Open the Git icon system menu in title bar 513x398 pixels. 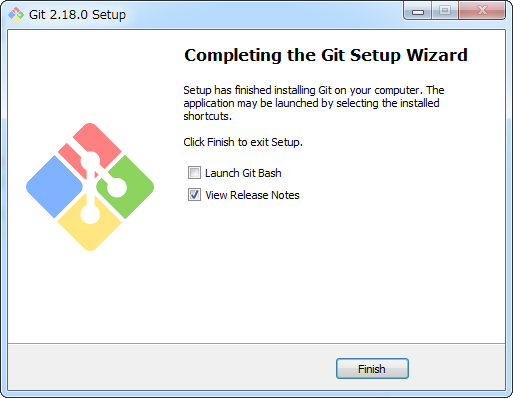(16, 15)
